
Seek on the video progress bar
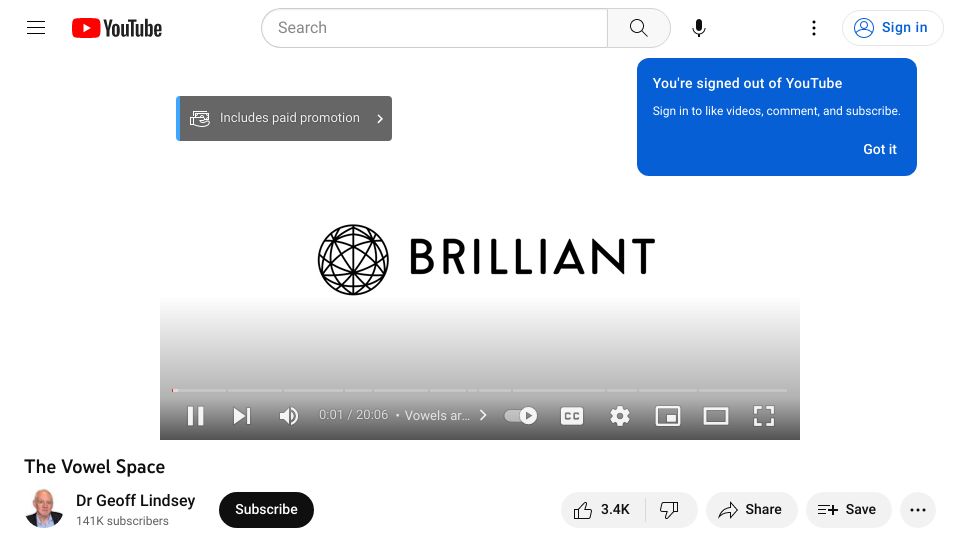479,390
